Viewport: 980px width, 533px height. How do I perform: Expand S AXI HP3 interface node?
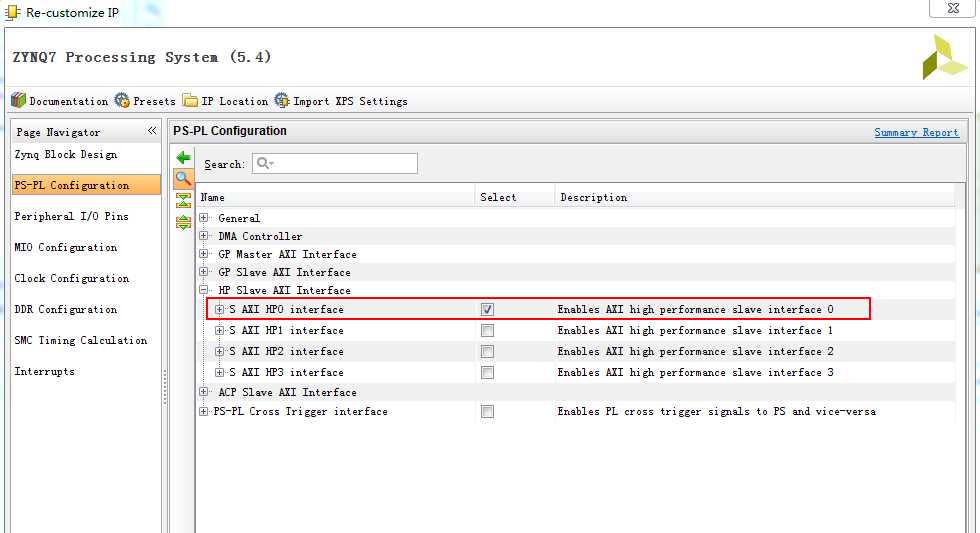(219, 372)
